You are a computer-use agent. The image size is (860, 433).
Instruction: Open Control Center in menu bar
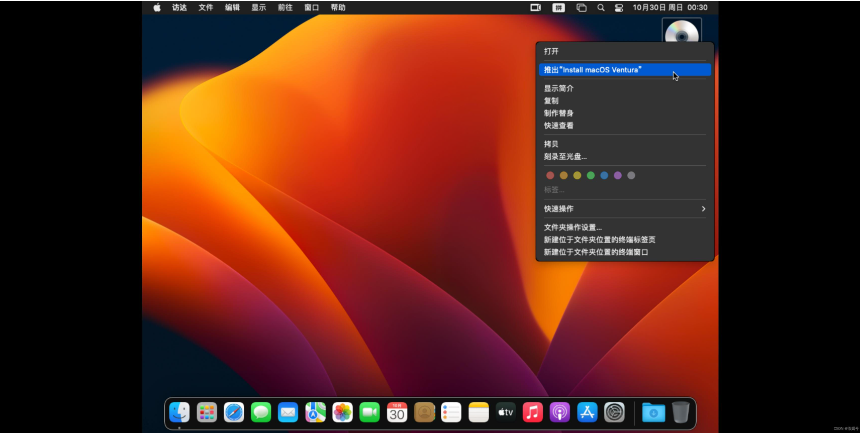click(x=619, y=7)
